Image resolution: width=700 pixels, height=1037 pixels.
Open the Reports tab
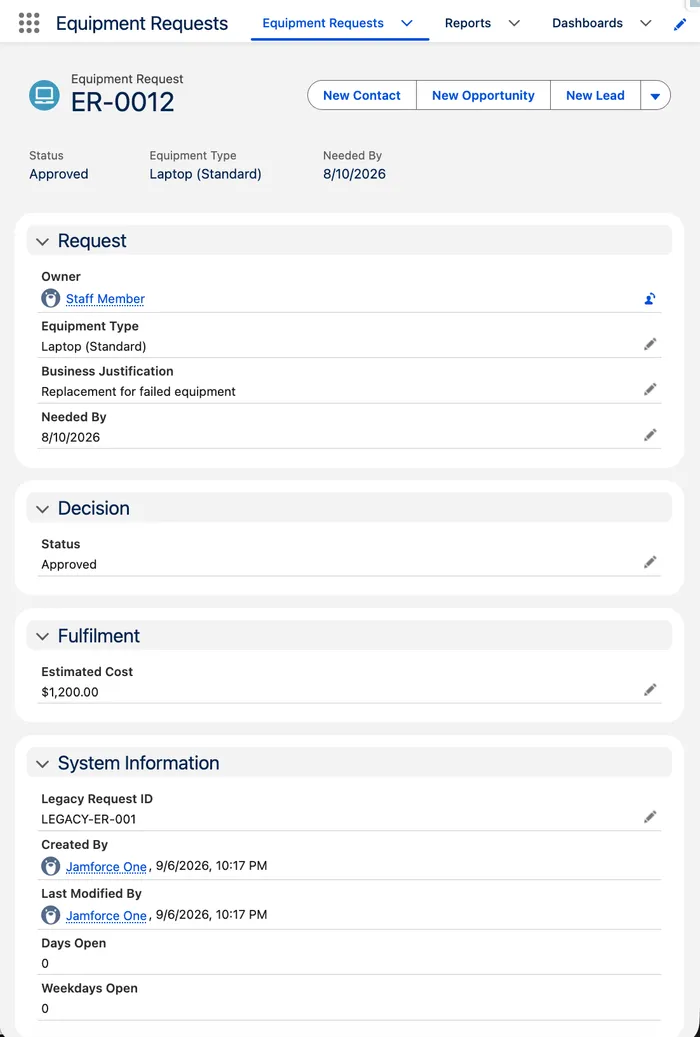(468, 23)
